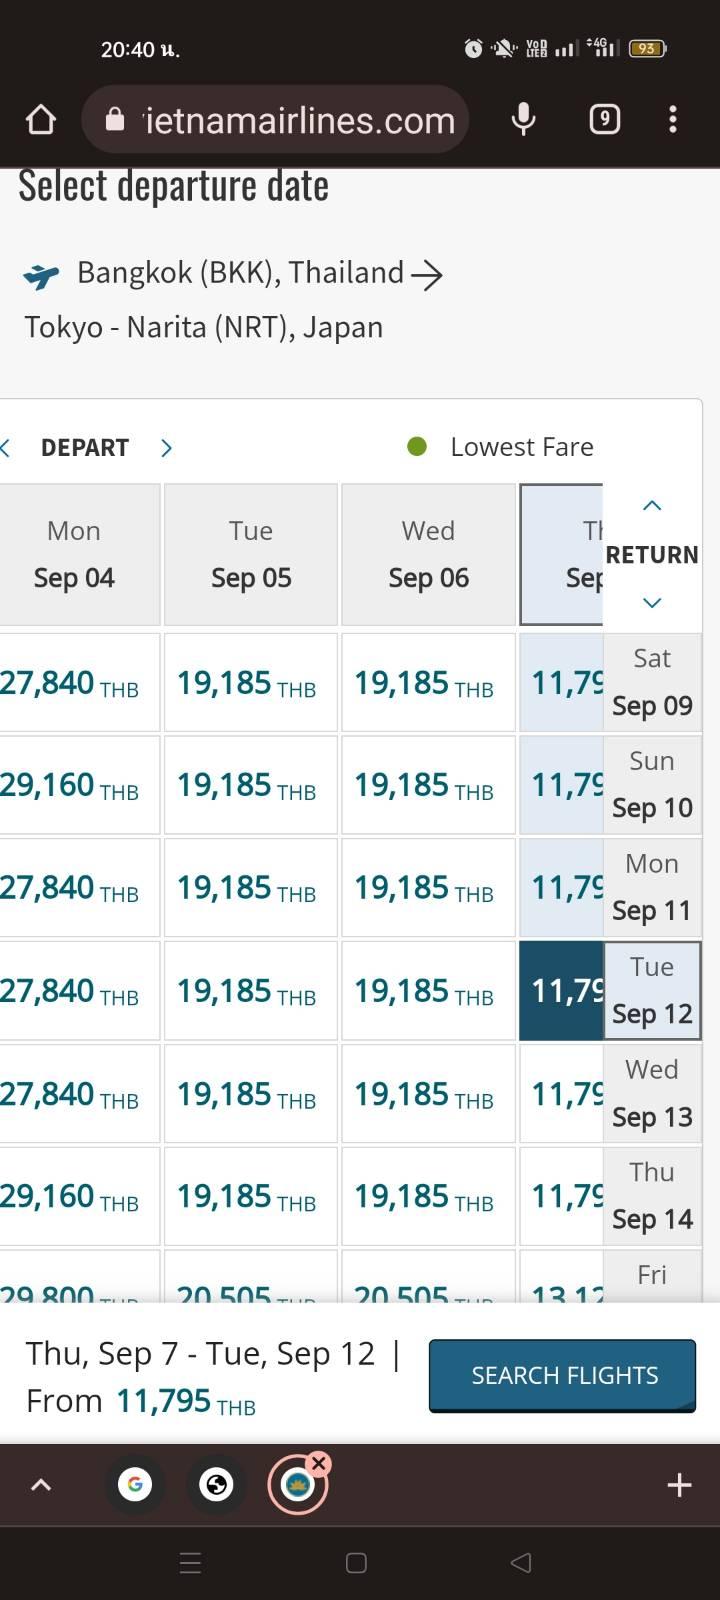
Task: Select the Wed Sep 06 depart column
Action: coord(428,554)
